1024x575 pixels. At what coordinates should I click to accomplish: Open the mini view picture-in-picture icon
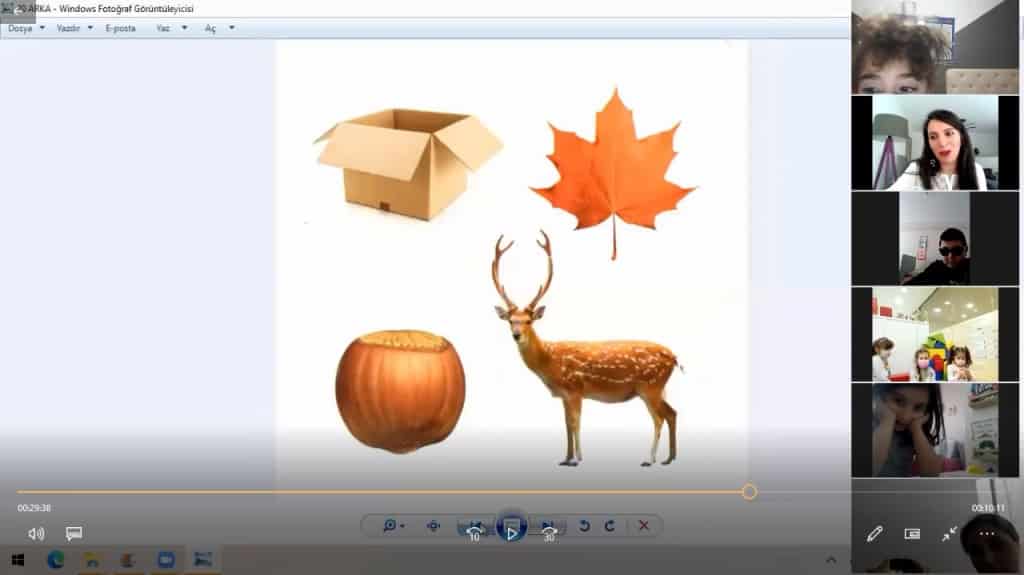click(x=912, y=534)
